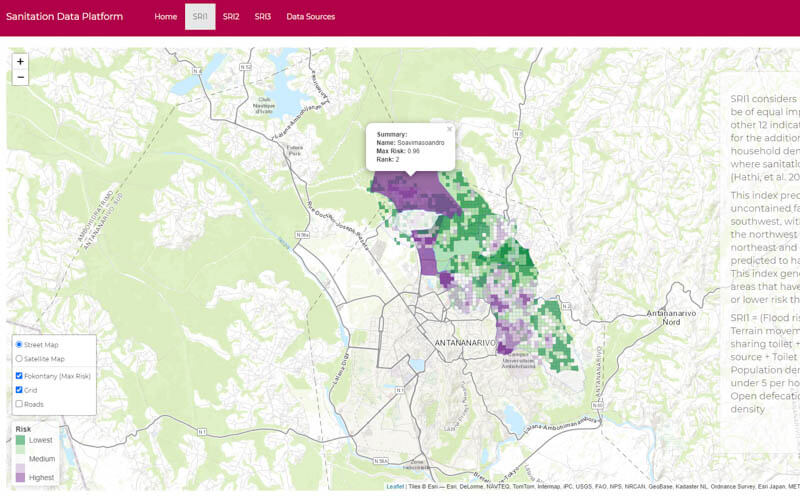The width and height of the screenshot is (800, 500).
Task: Enable the Roads overlay
Action: (x=19, y=404)
